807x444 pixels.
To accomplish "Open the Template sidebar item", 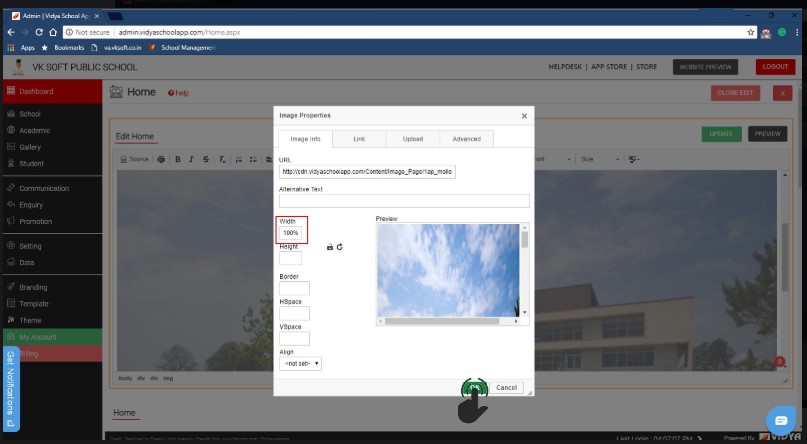I will tap(33, 304).
